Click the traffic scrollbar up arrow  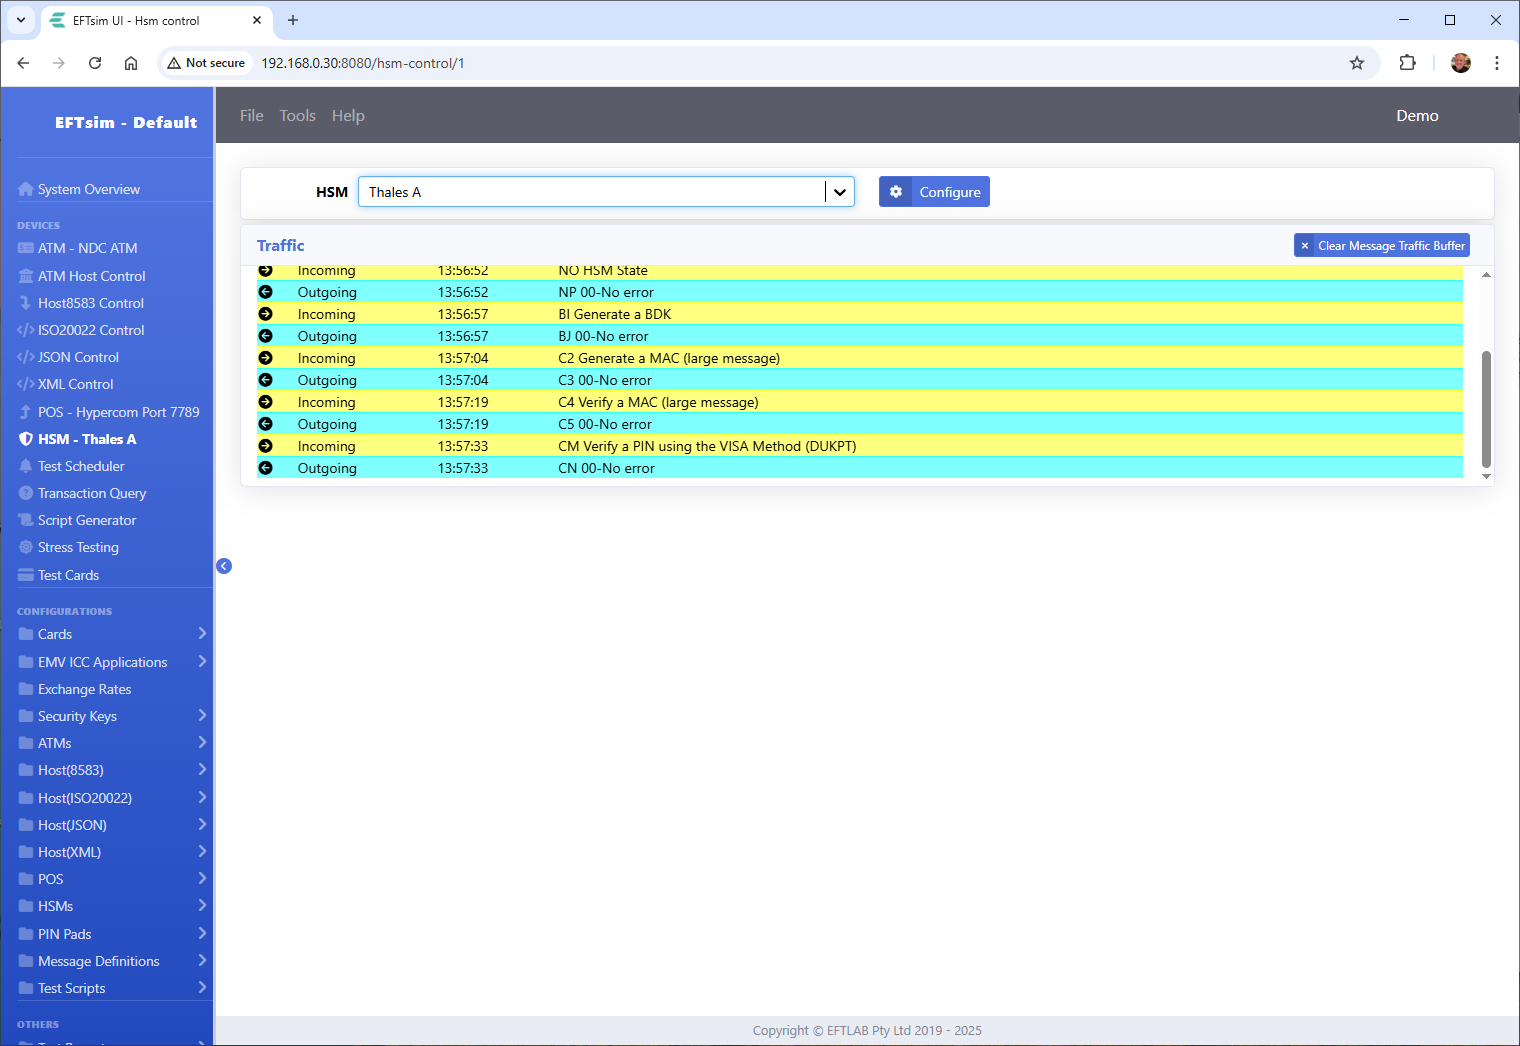[1486, 274]
